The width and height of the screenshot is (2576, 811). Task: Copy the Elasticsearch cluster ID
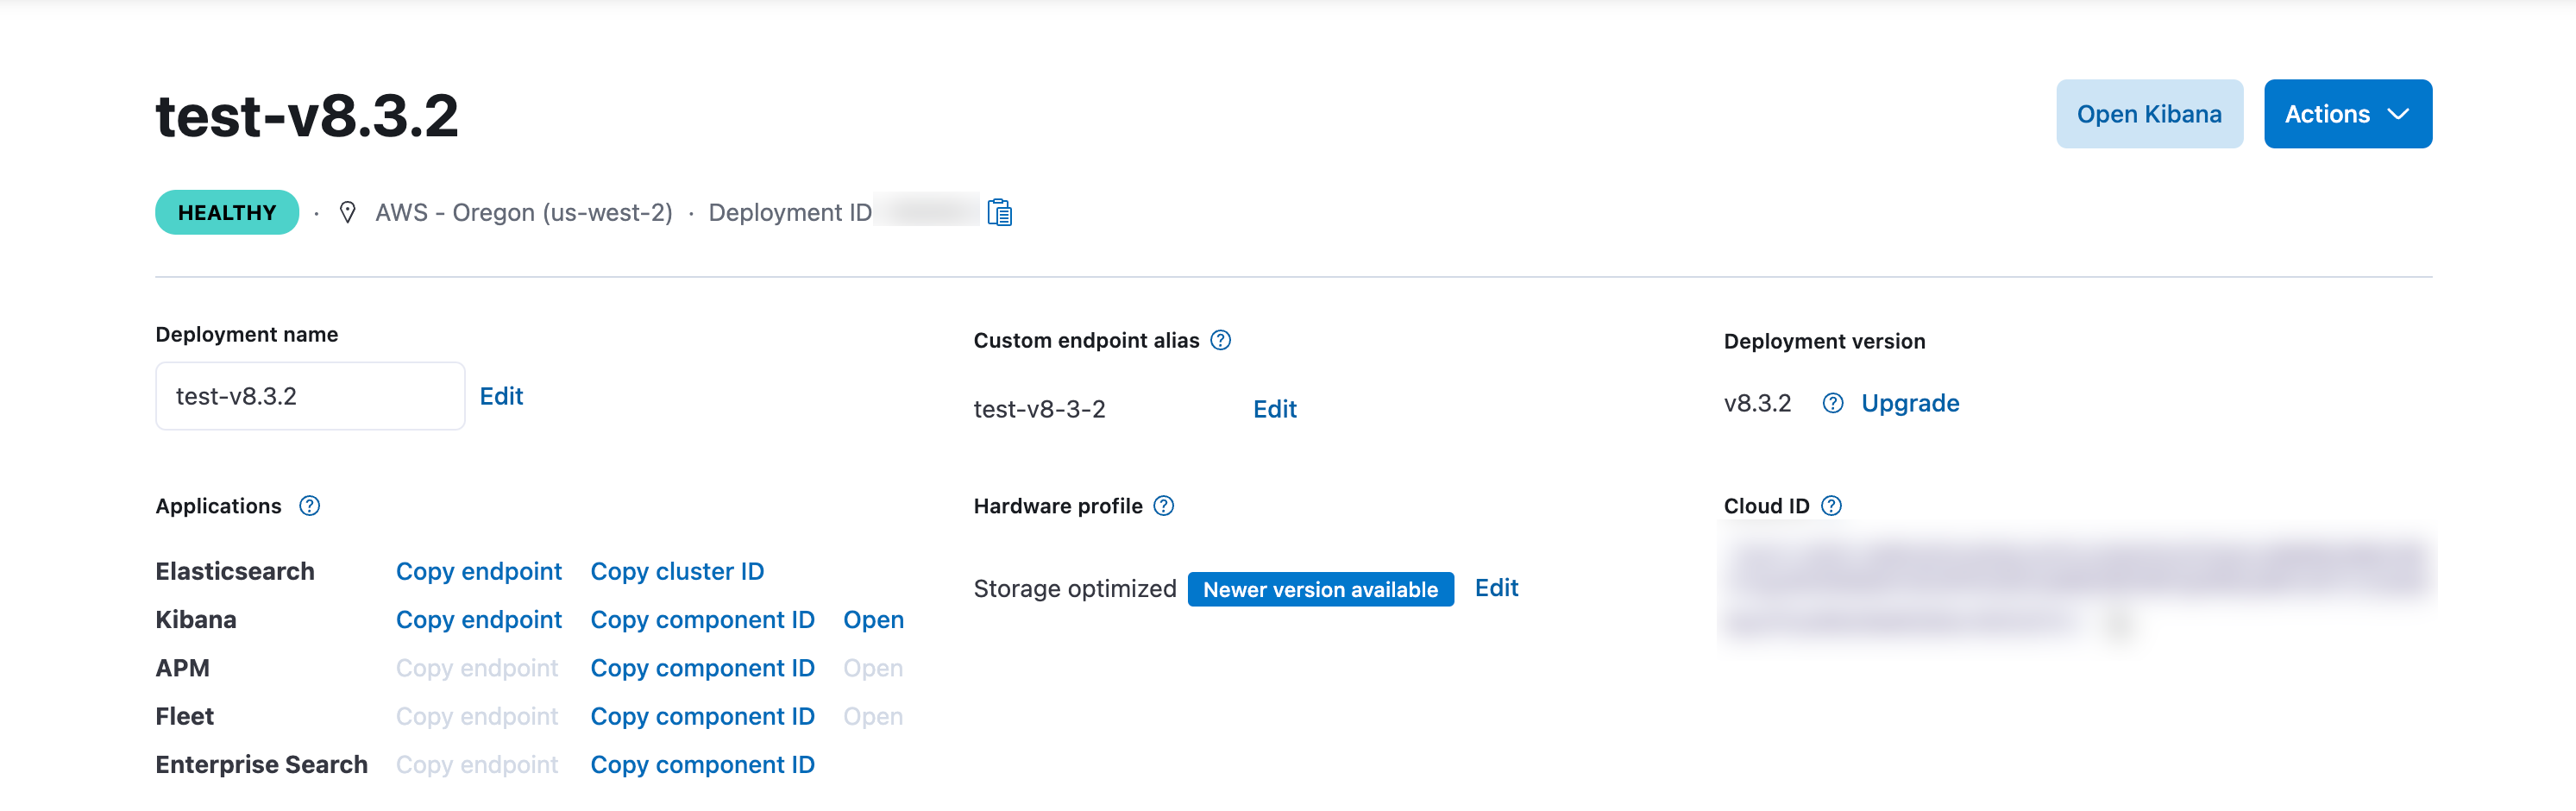[x=677, y=571]
